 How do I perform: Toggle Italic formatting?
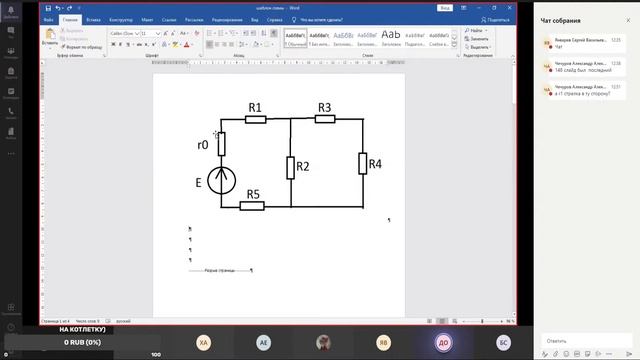tap(120, 44)
